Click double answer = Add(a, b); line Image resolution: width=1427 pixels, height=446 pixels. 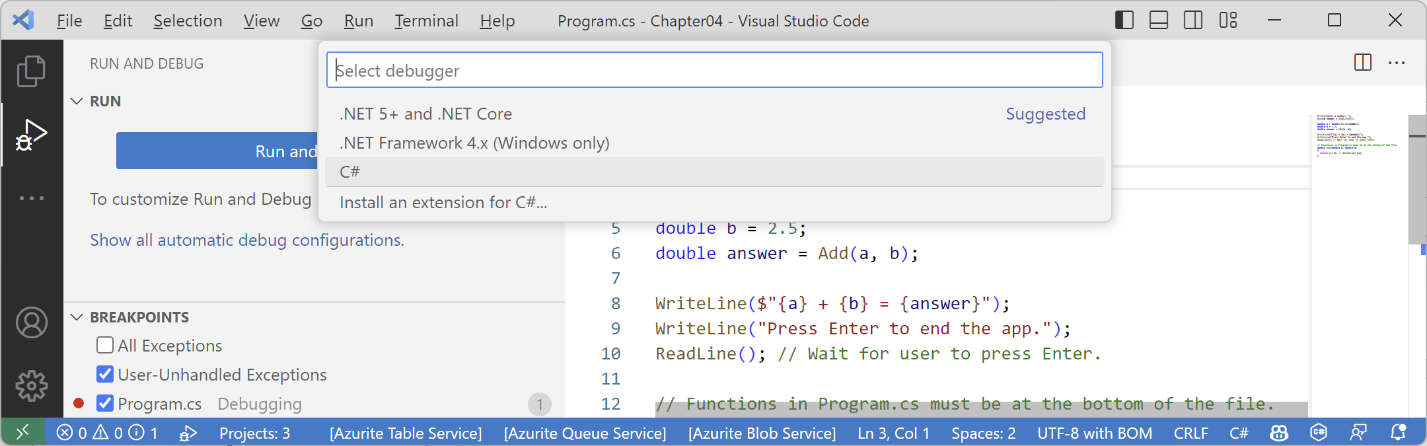click(787, 253)
